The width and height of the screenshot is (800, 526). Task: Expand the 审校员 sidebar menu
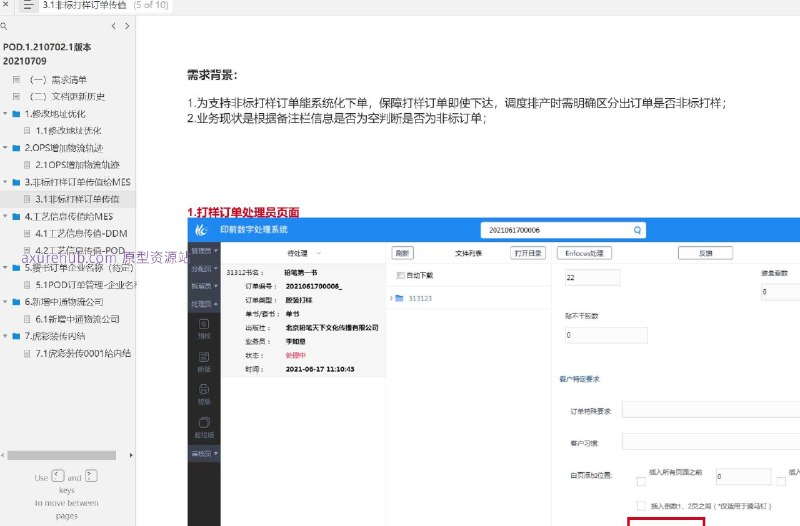[204, 454]
